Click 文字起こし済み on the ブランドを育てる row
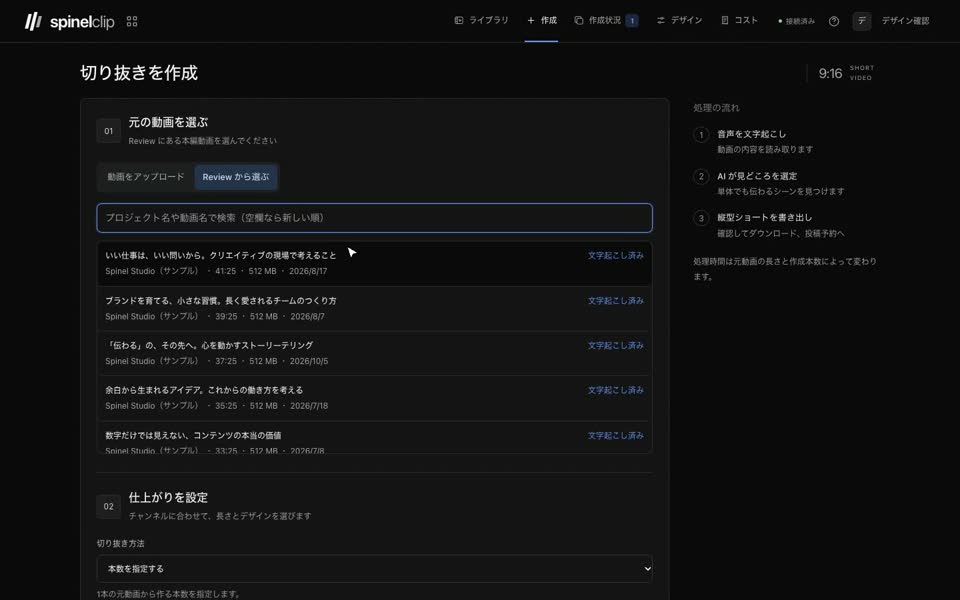 coord(615,301)
